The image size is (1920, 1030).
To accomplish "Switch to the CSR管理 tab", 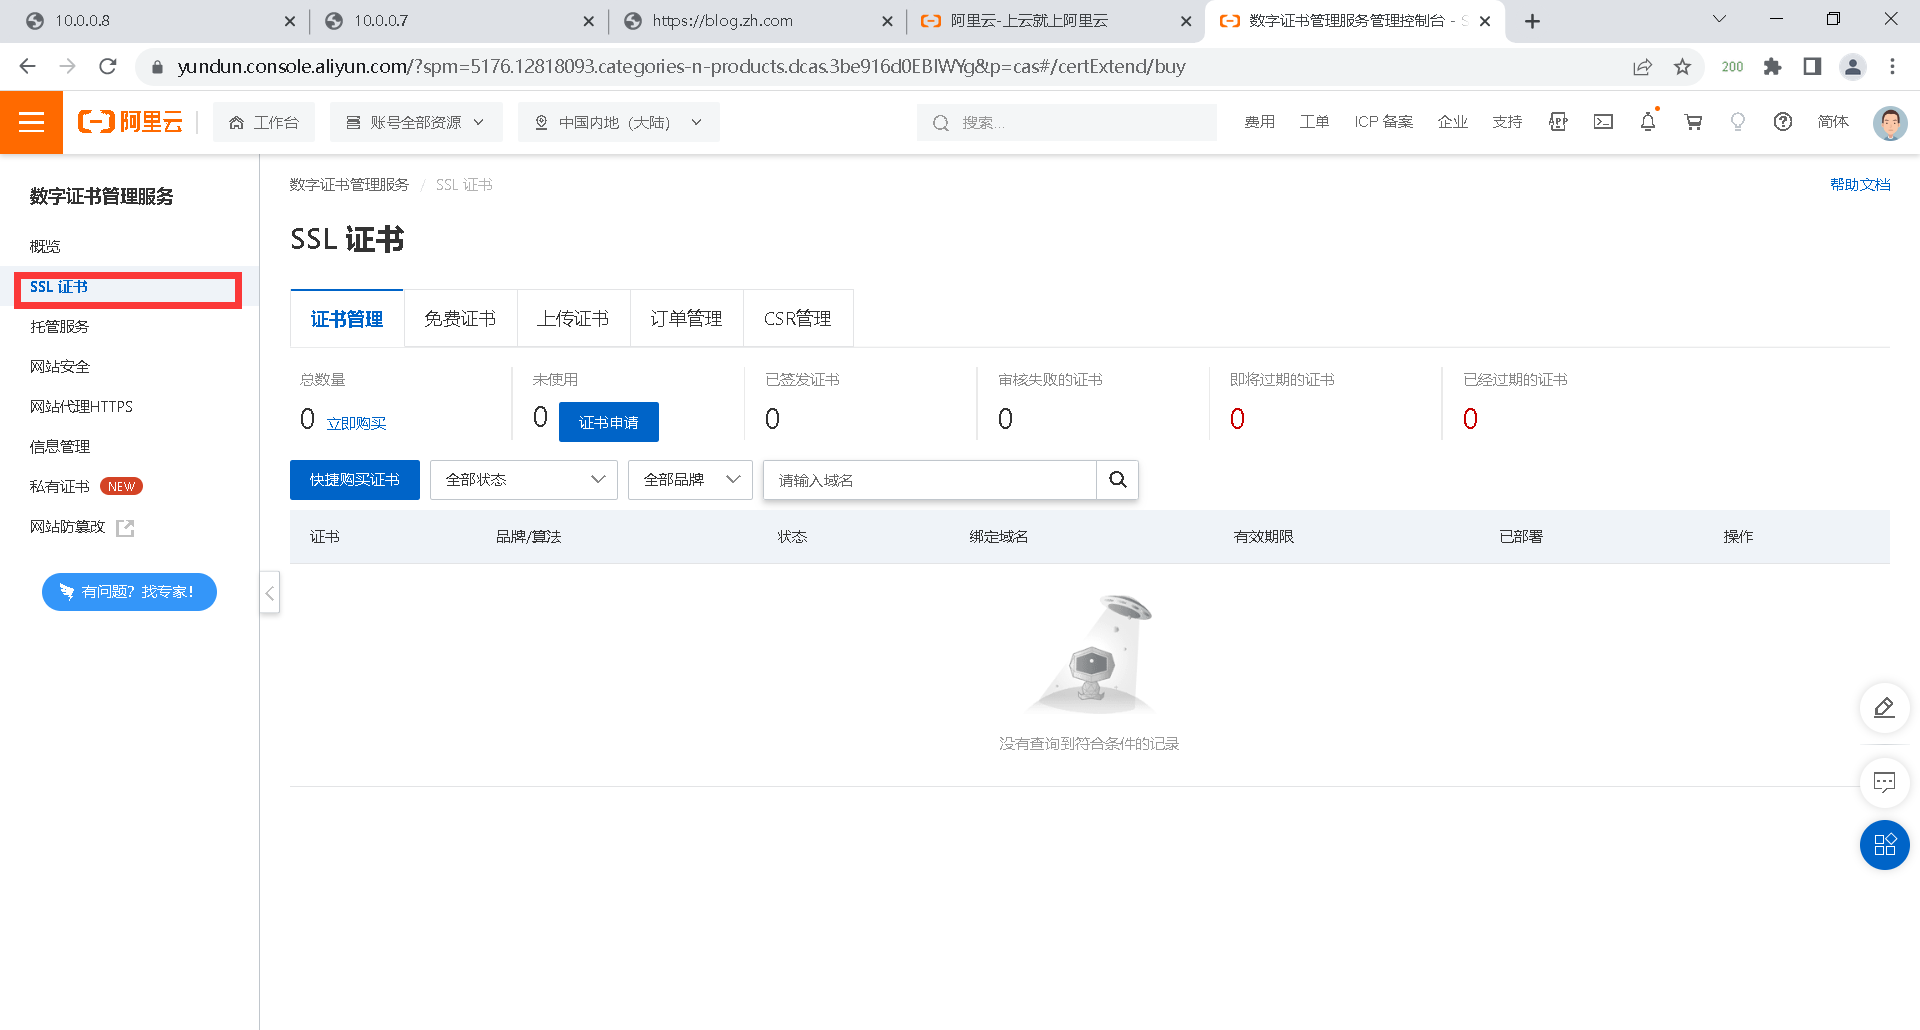I will [798, 319].
